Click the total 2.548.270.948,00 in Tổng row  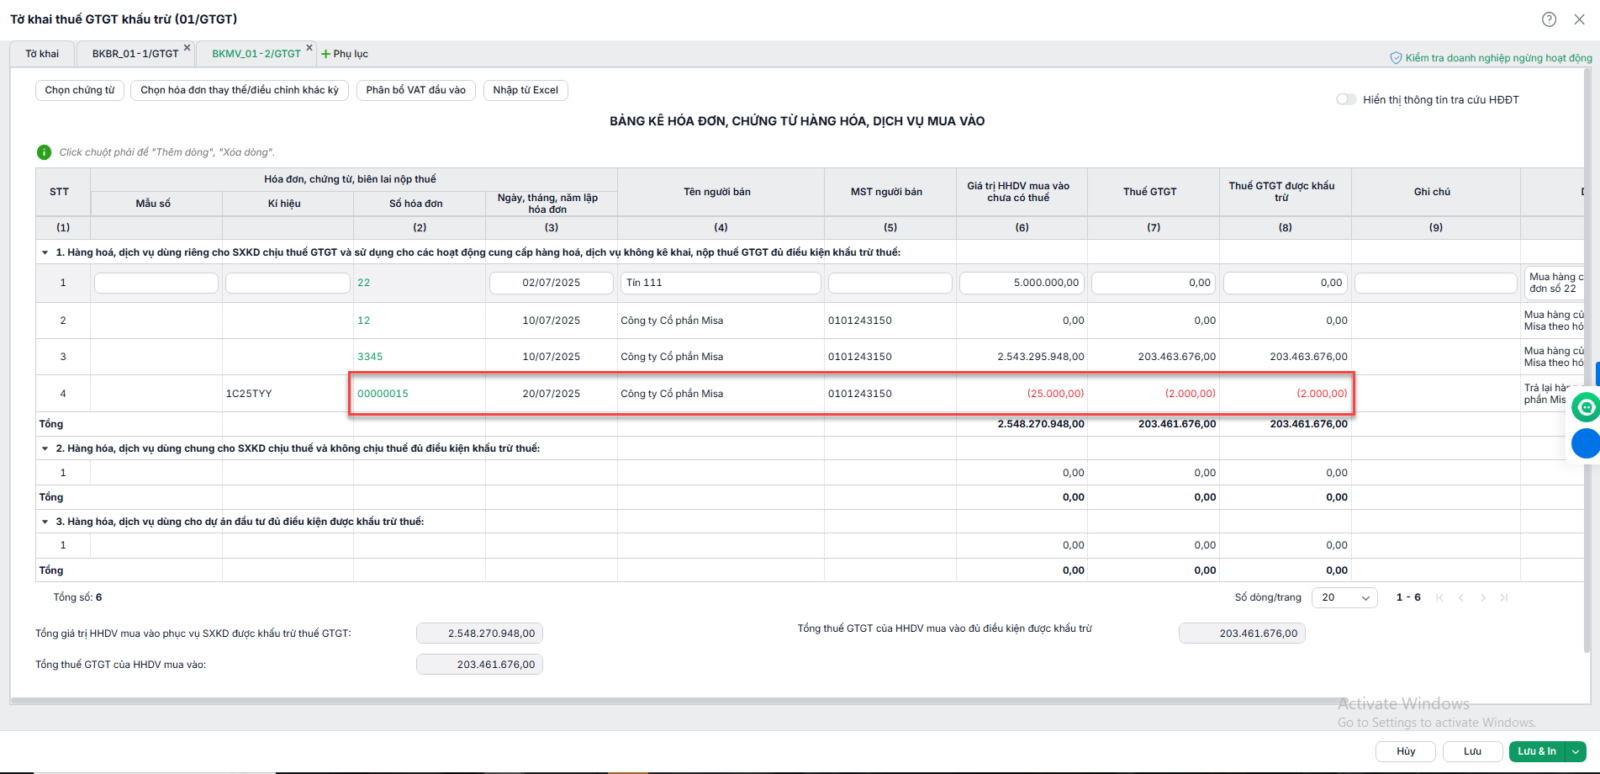click(x=1040, y=424)
